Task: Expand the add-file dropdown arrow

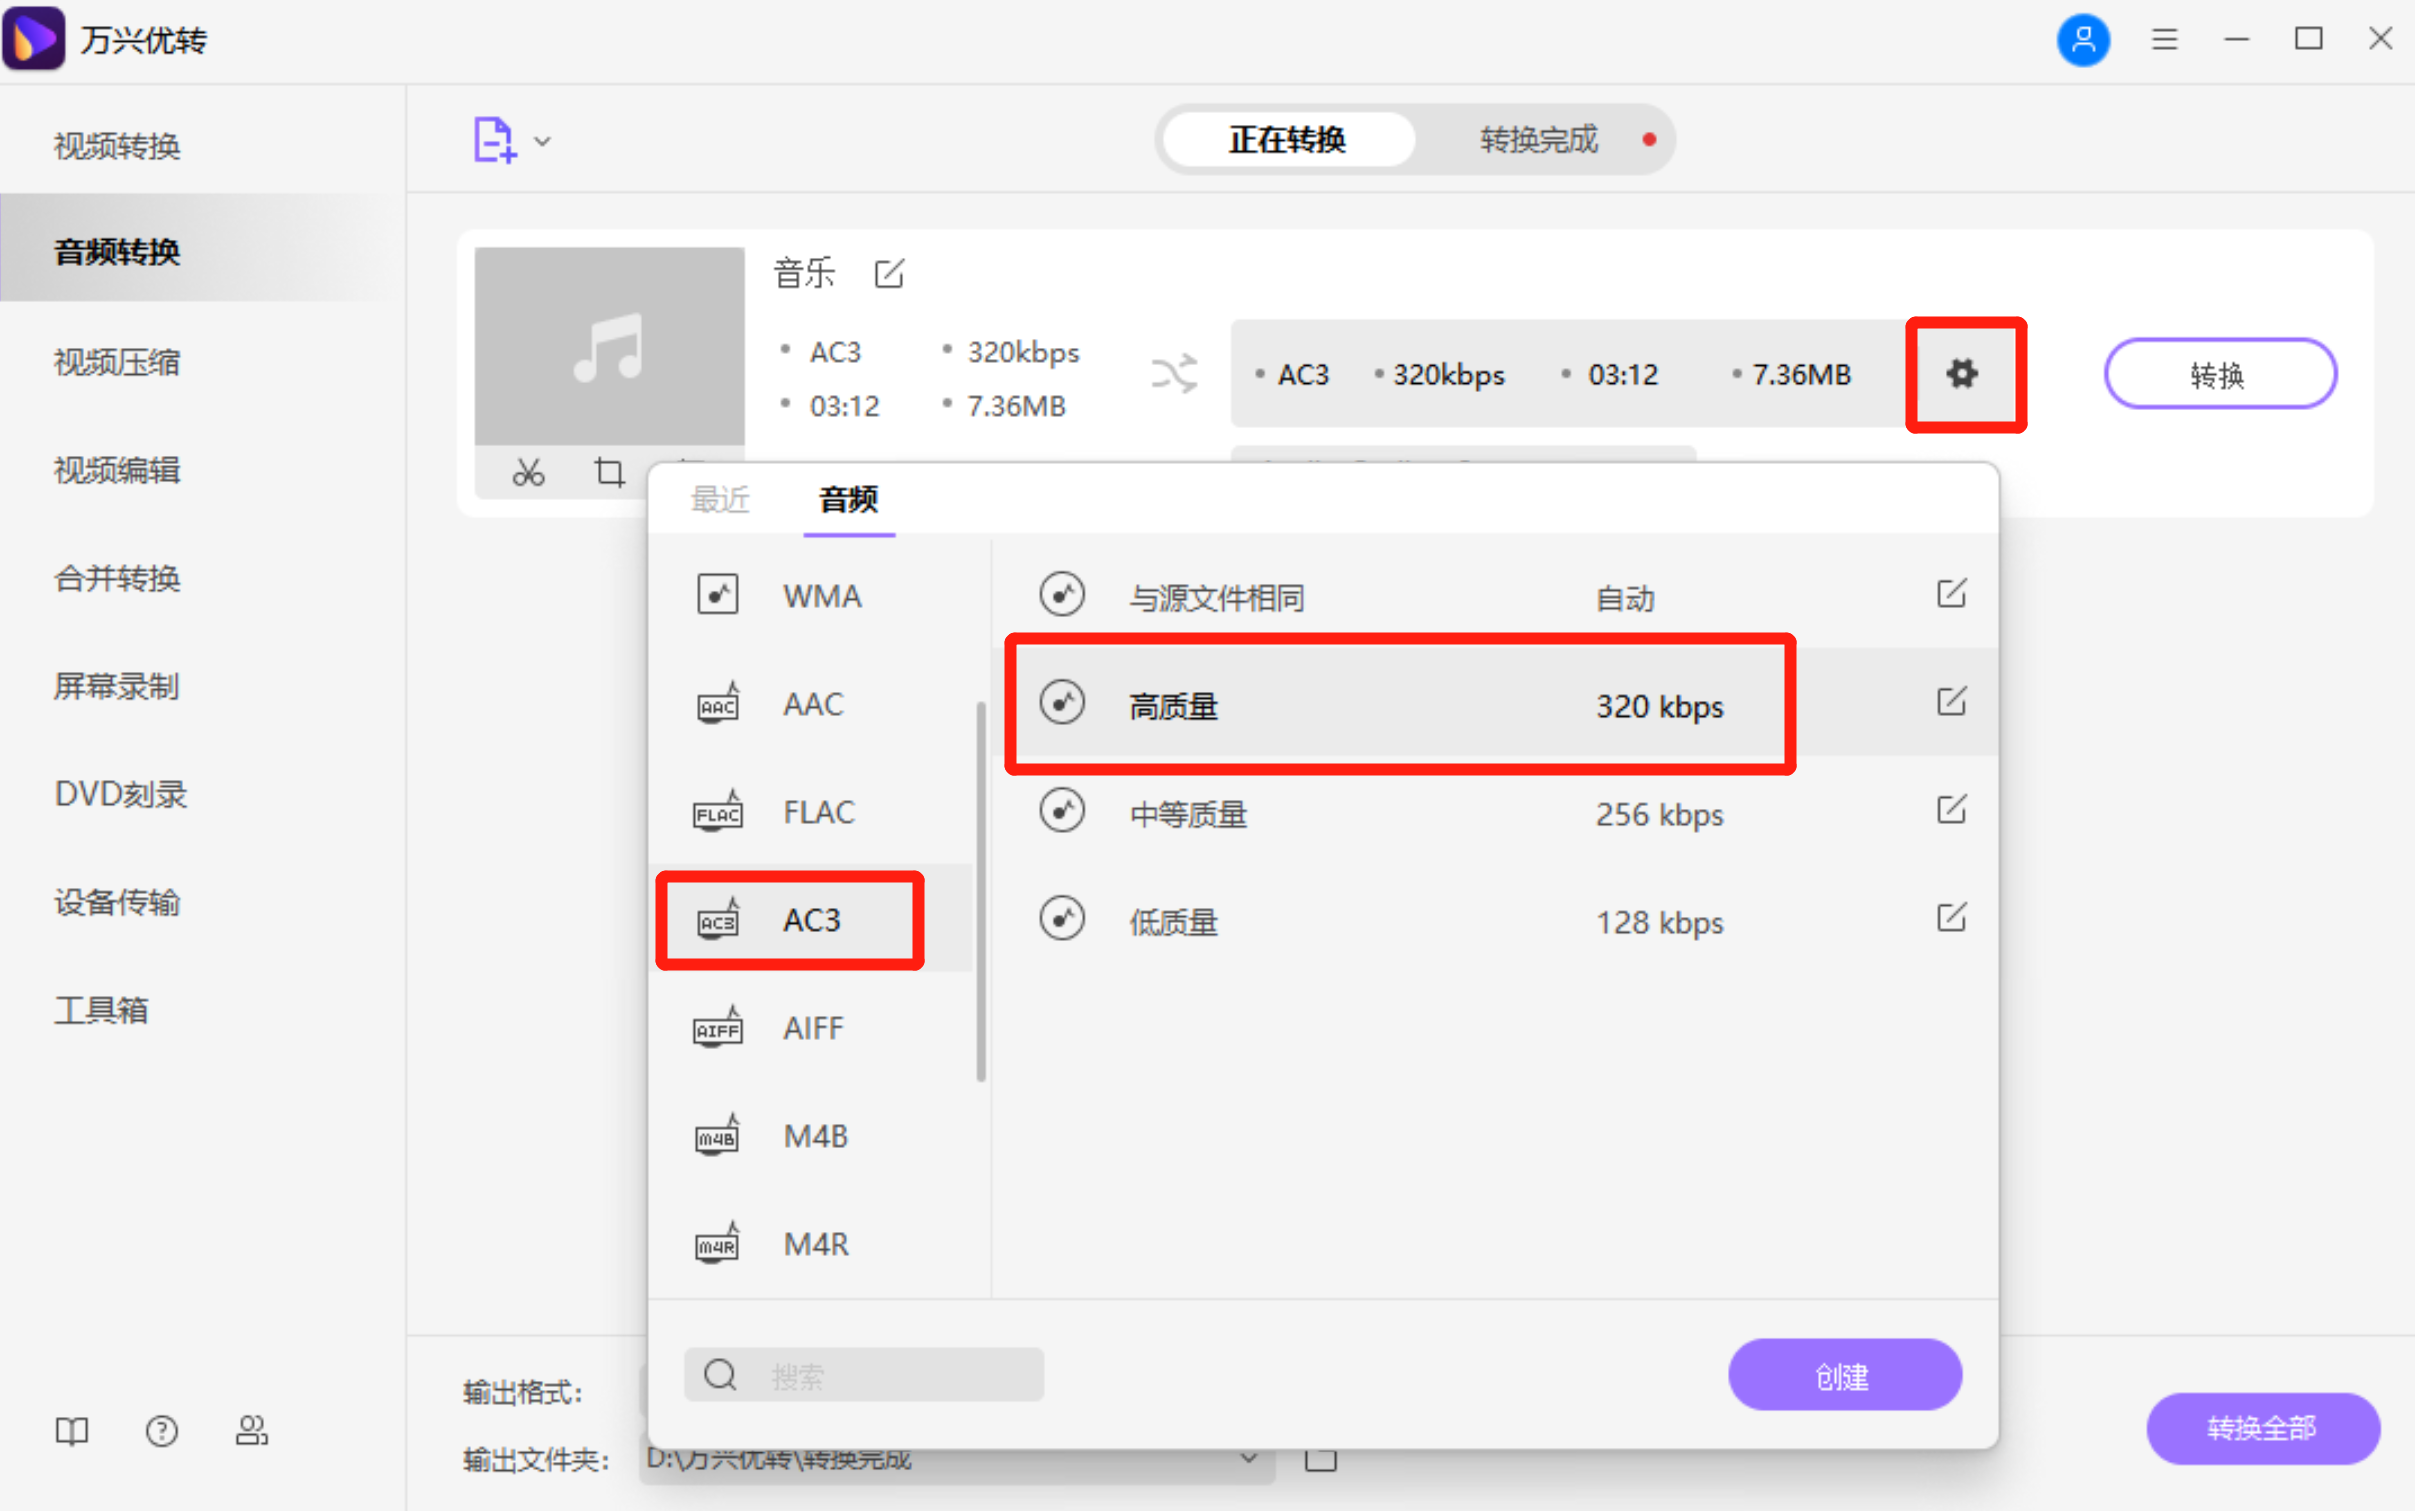Action: click(x=541, y=141)
